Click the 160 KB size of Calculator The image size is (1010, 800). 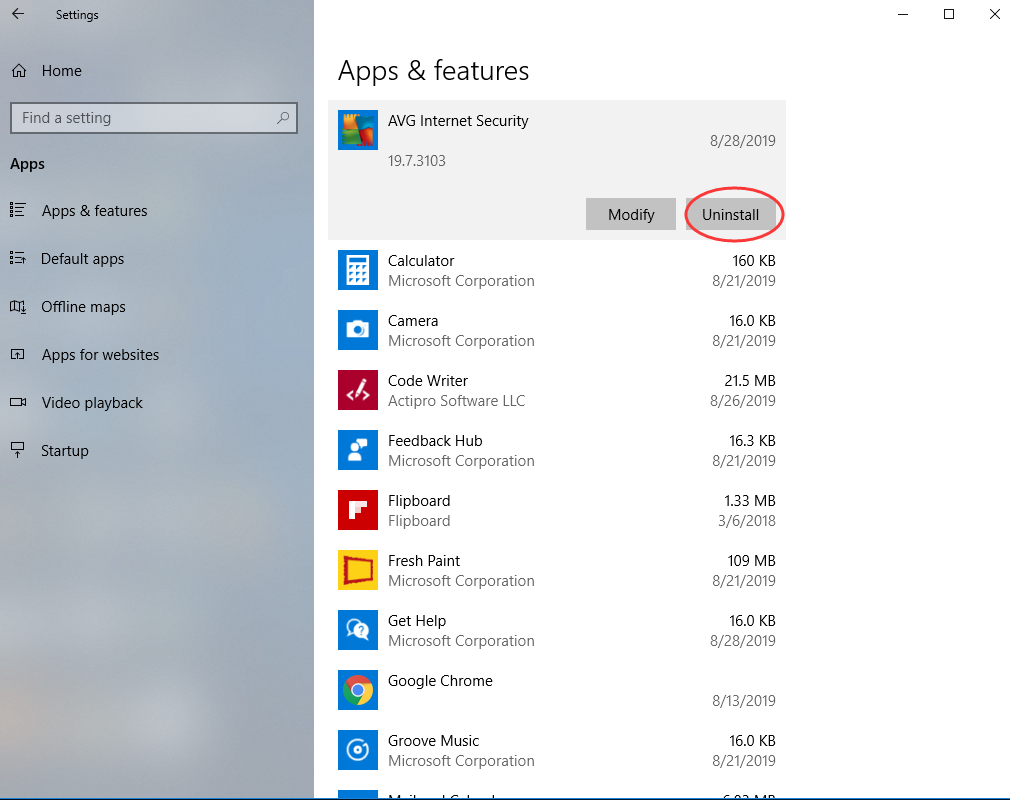(754, 261)
